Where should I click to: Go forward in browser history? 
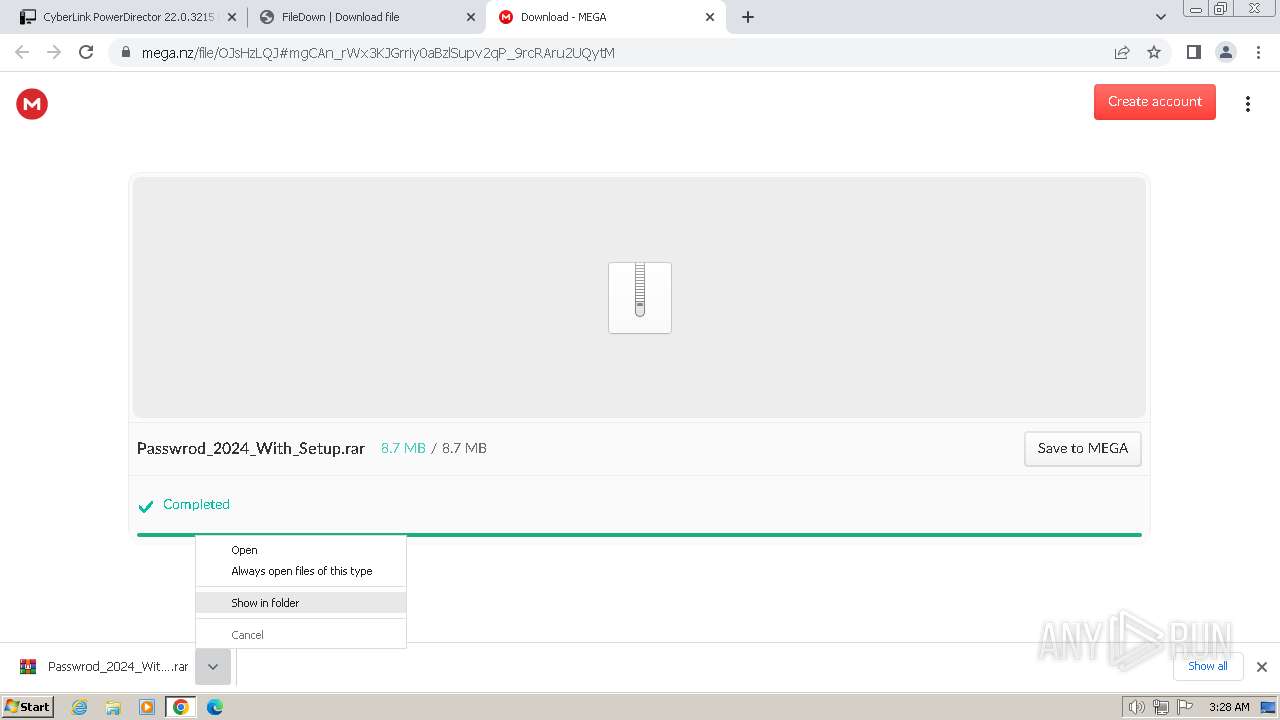point(54,52)
